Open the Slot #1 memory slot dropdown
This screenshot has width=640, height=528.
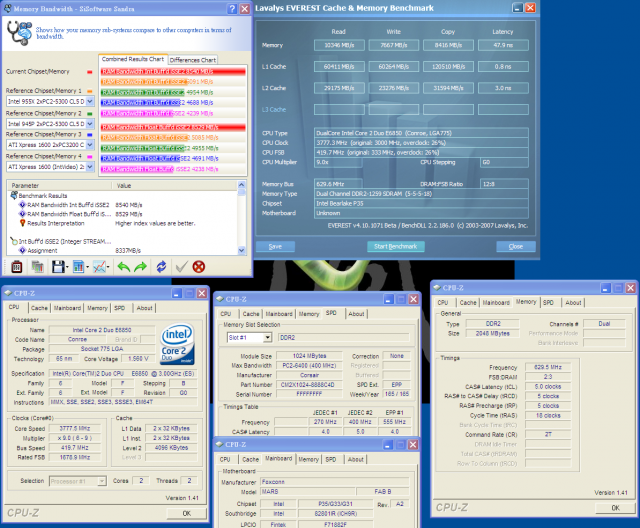[267, 337]
